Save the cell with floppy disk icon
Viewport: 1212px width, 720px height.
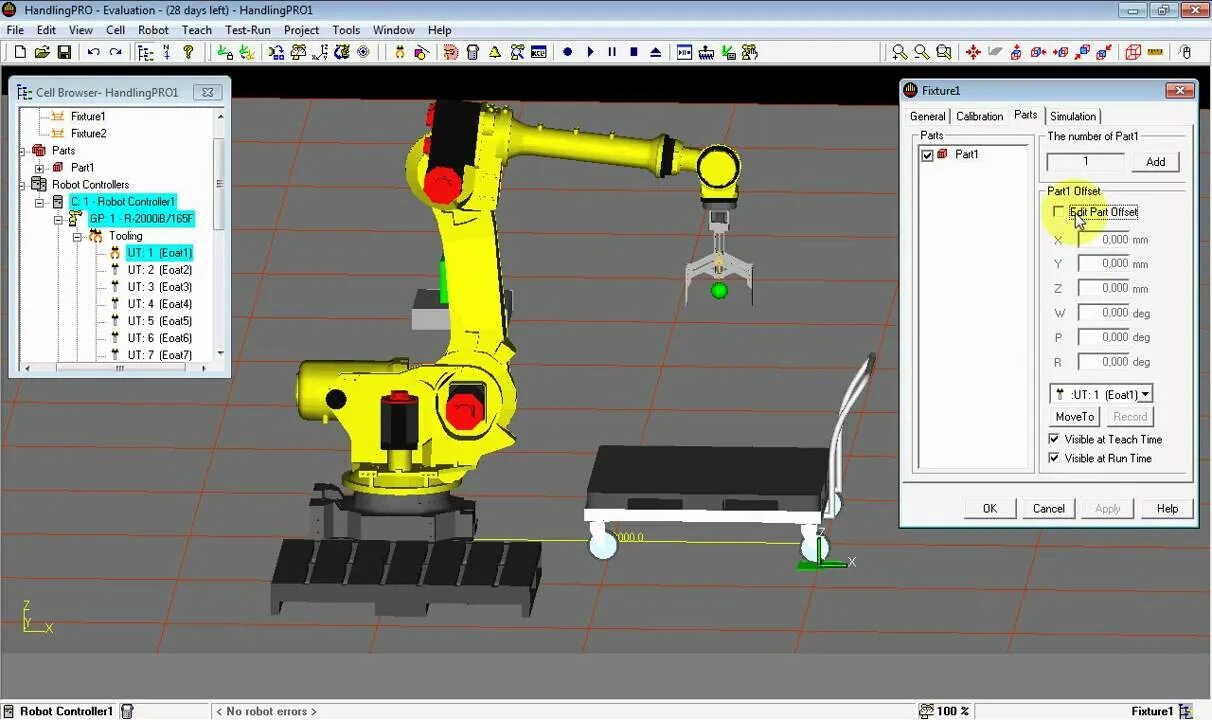[64, 52]
